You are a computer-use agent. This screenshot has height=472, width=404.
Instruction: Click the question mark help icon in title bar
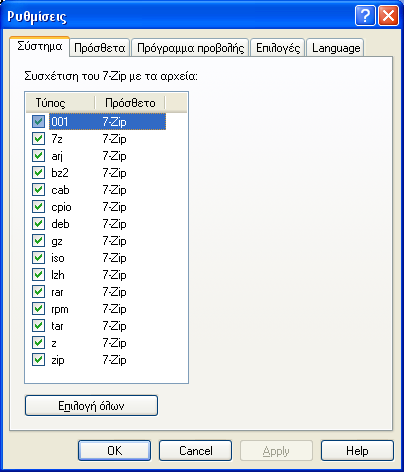(x=365, y=15)
